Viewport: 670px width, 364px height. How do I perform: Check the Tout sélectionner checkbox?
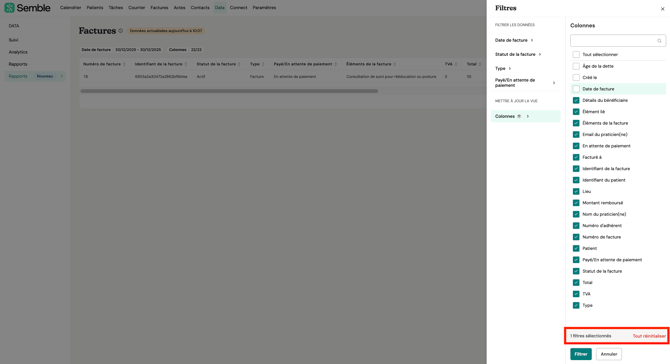point(576,55)
